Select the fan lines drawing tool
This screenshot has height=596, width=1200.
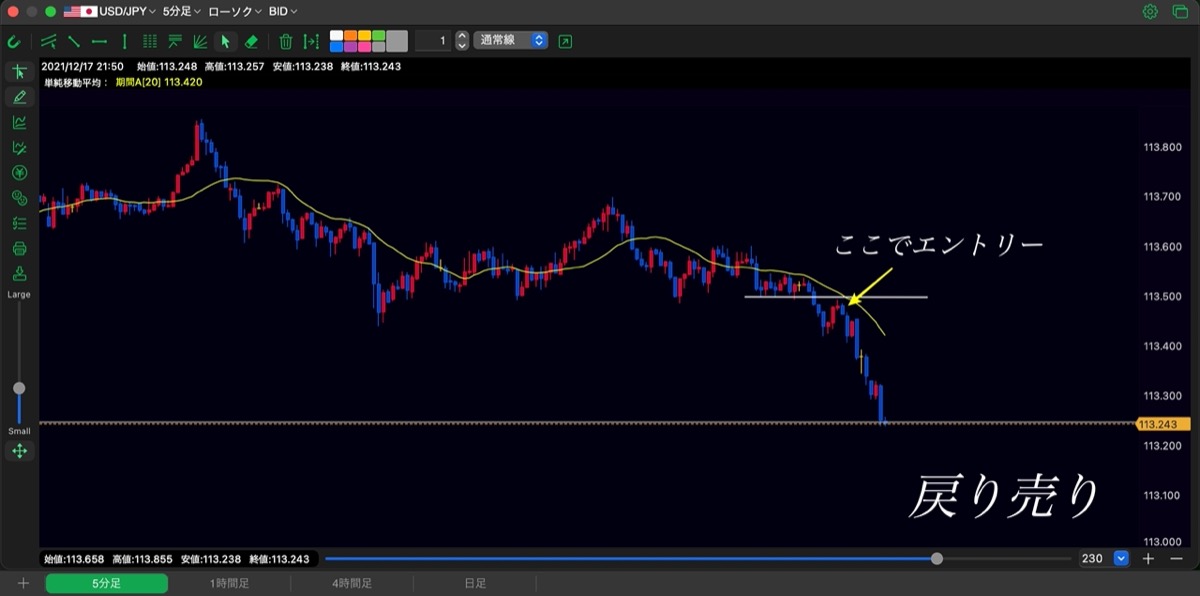click(x=200, y=41)
